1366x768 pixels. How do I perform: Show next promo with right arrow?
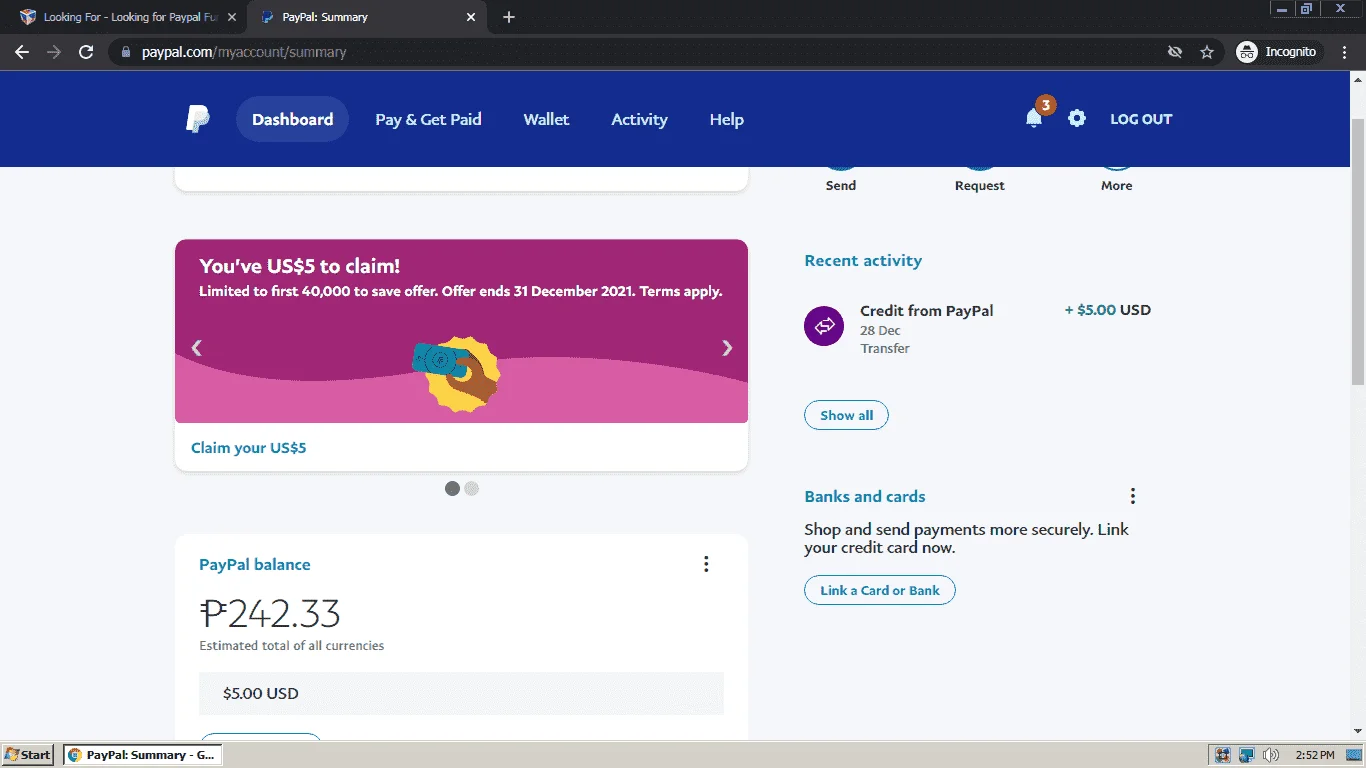(727, 348)
